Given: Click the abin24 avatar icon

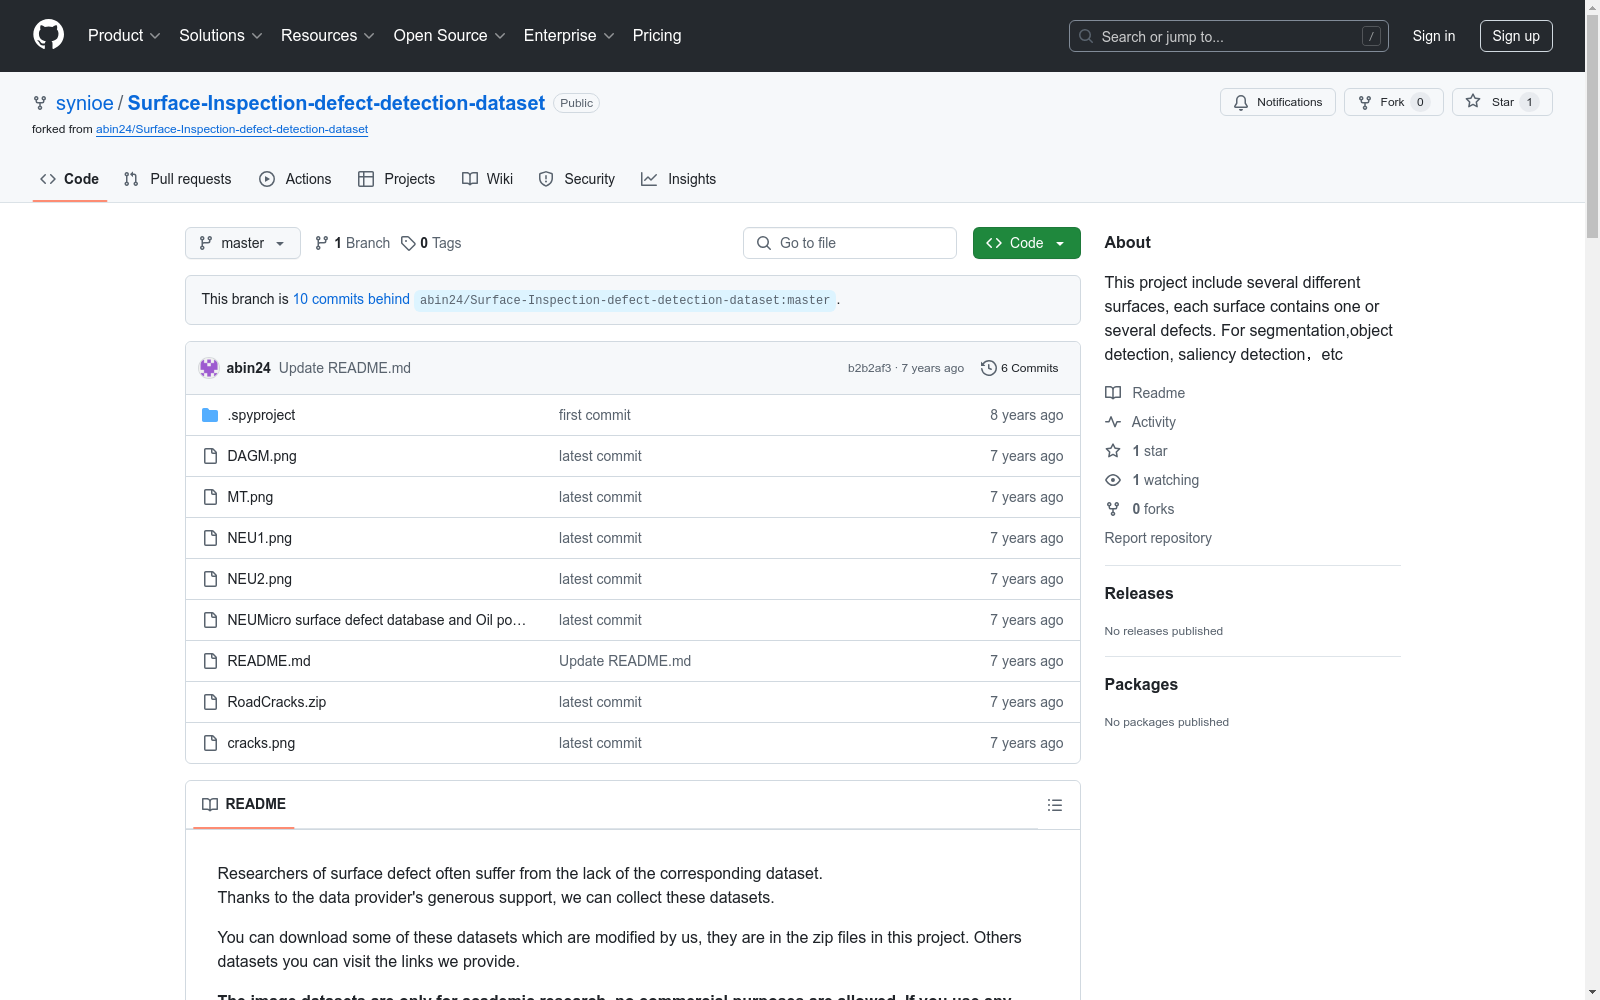Looking at the screenshot, I should (x=209, y=368).
